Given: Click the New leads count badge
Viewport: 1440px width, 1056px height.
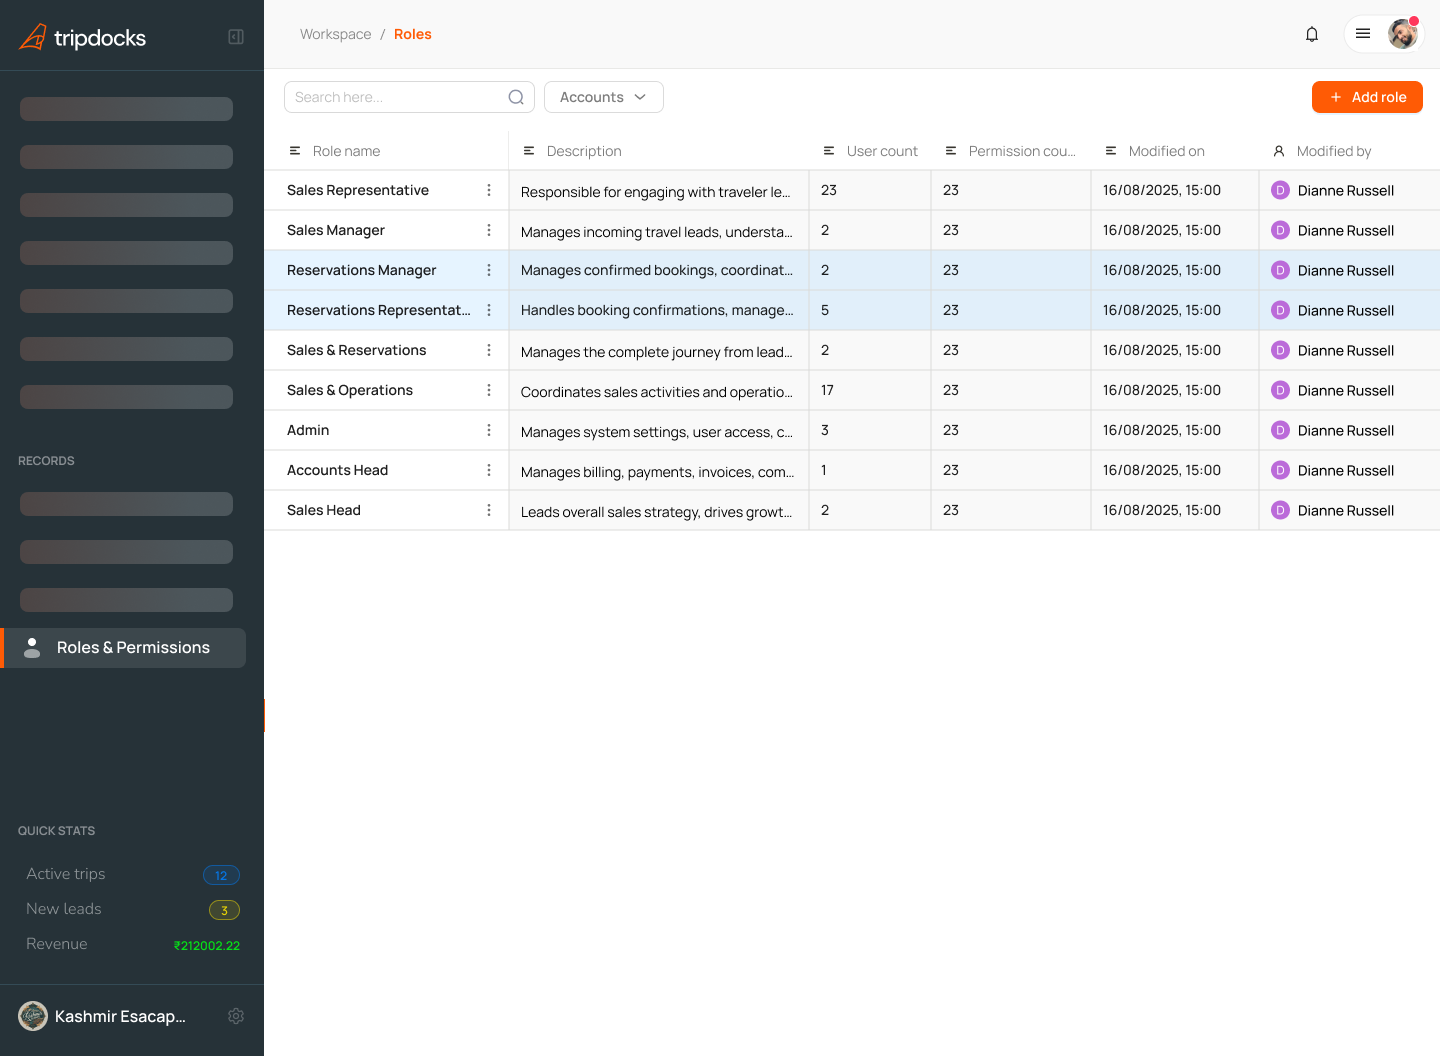Looking at the screenshot, I should [223, 909].
